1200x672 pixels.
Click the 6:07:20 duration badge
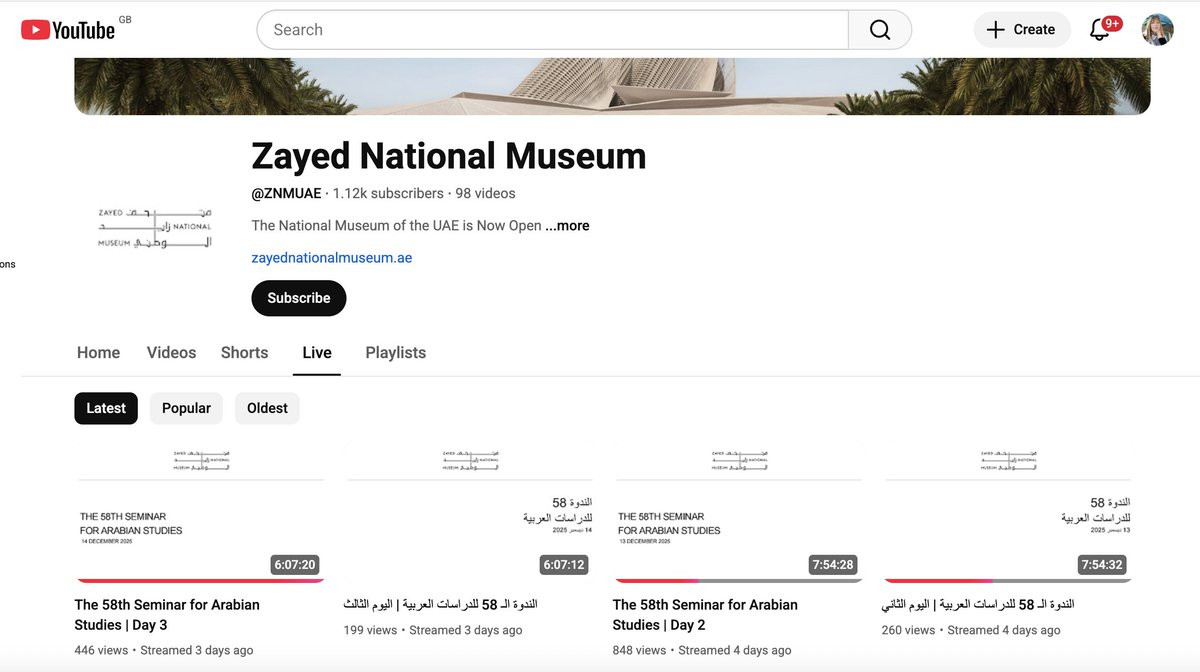coord(294,565)
